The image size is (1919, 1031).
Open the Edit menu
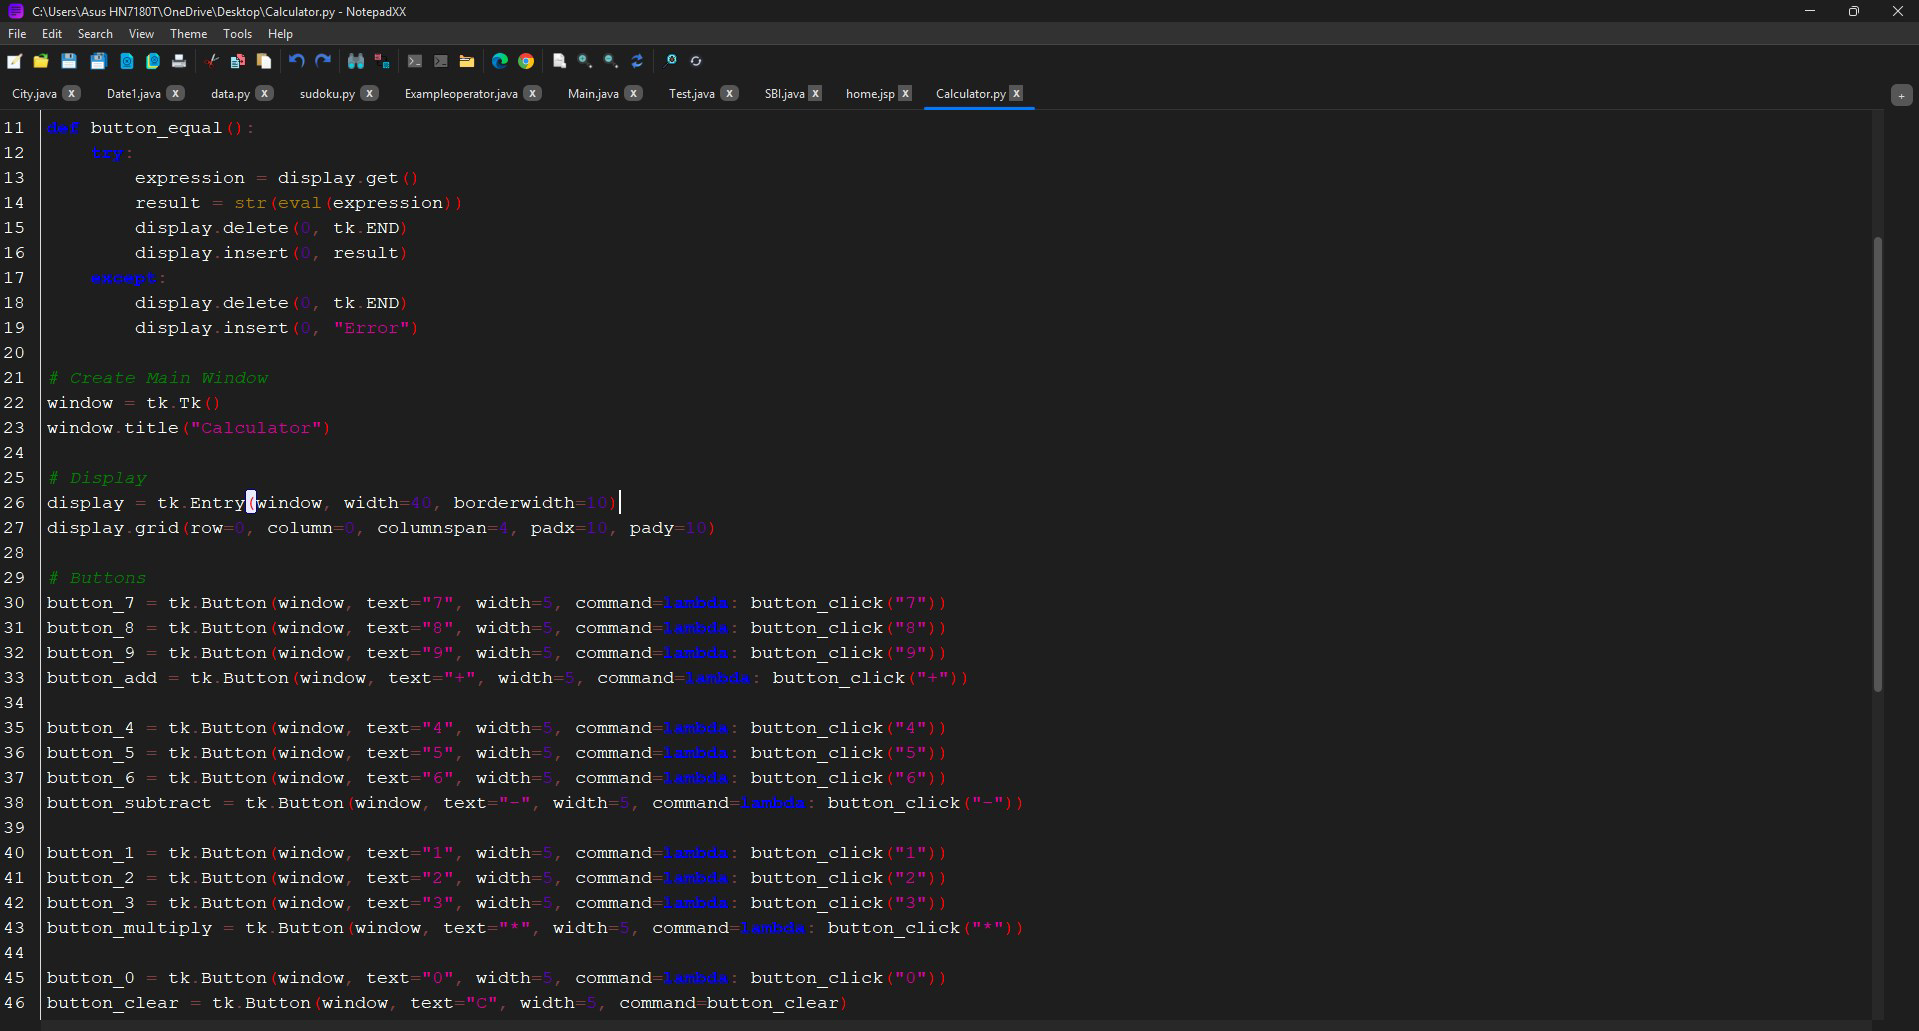tap(52, 34)
